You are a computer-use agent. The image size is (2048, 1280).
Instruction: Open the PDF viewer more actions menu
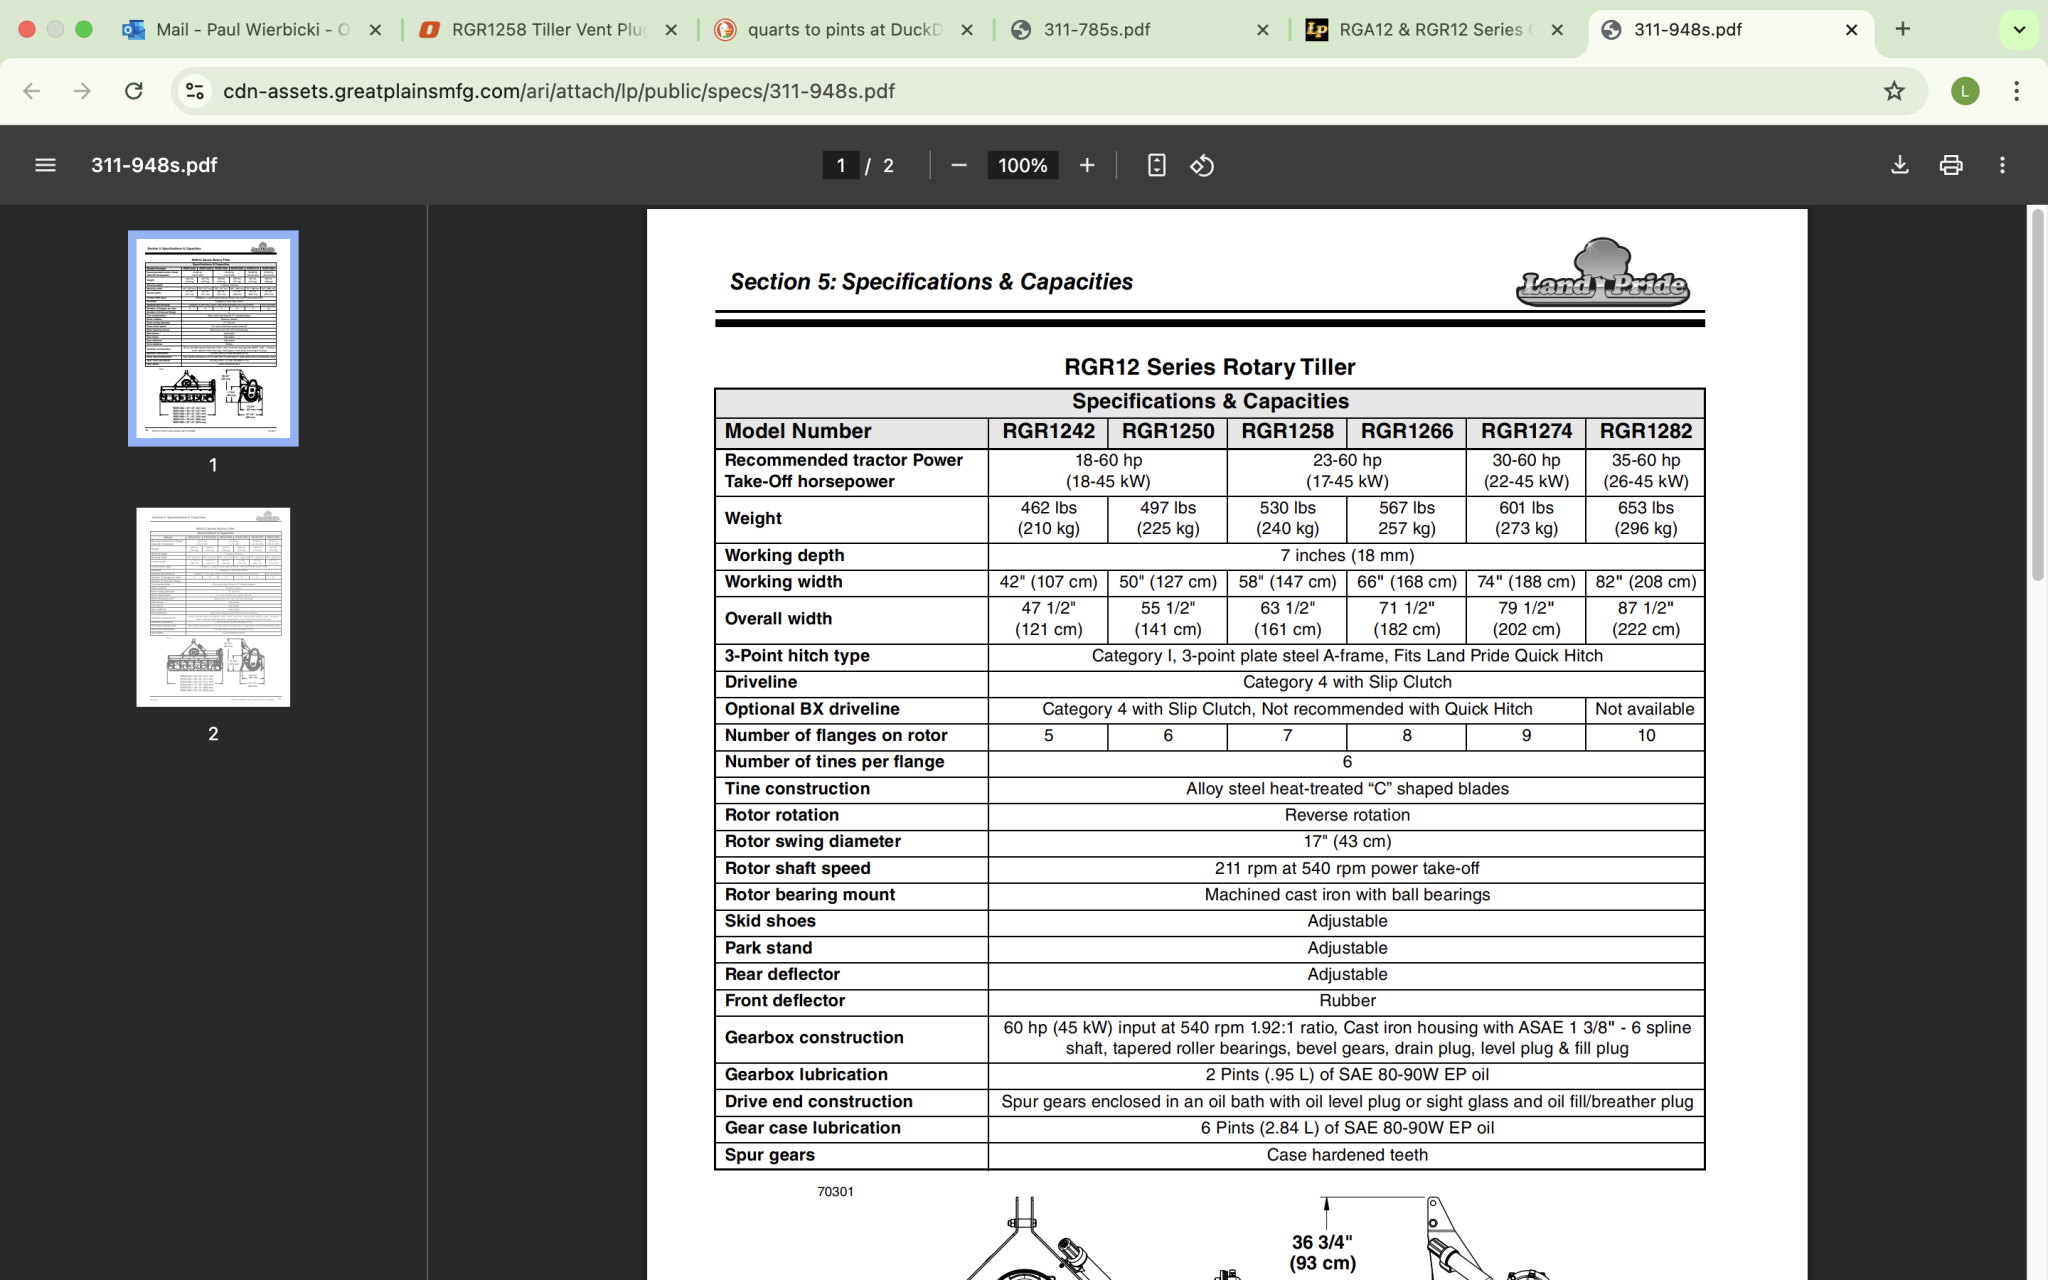tap(2002, 165)
